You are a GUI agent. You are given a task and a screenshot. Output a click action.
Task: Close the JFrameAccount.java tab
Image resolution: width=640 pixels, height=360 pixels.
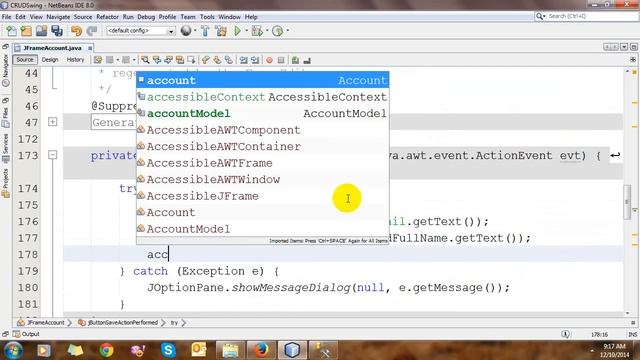pos(90,48)
